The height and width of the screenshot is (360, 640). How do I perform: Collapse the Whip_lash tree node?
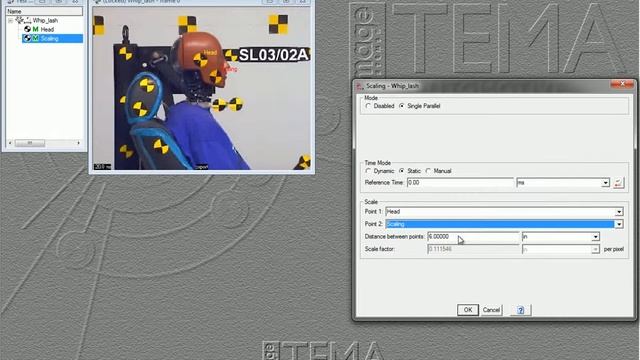10,20
